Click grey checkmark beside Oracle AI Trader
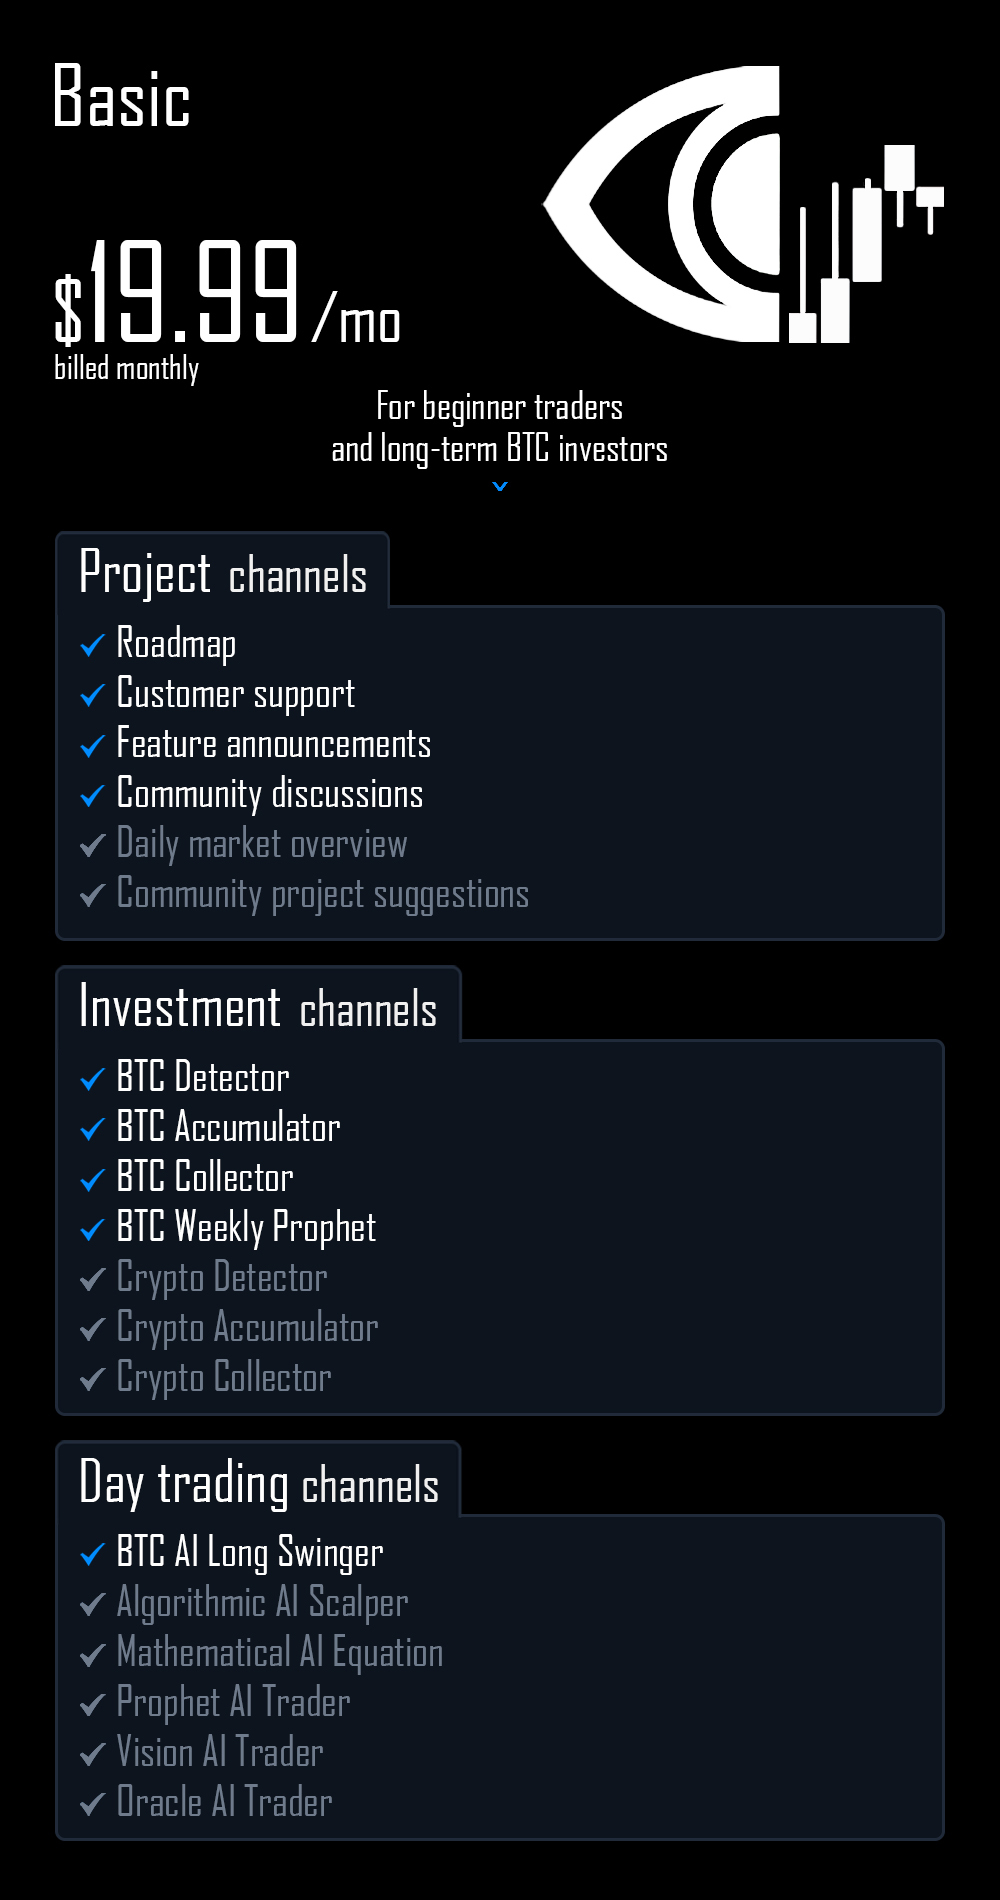The width and height of the screenshot is (1000, 1900). (x=92, y=1804)
